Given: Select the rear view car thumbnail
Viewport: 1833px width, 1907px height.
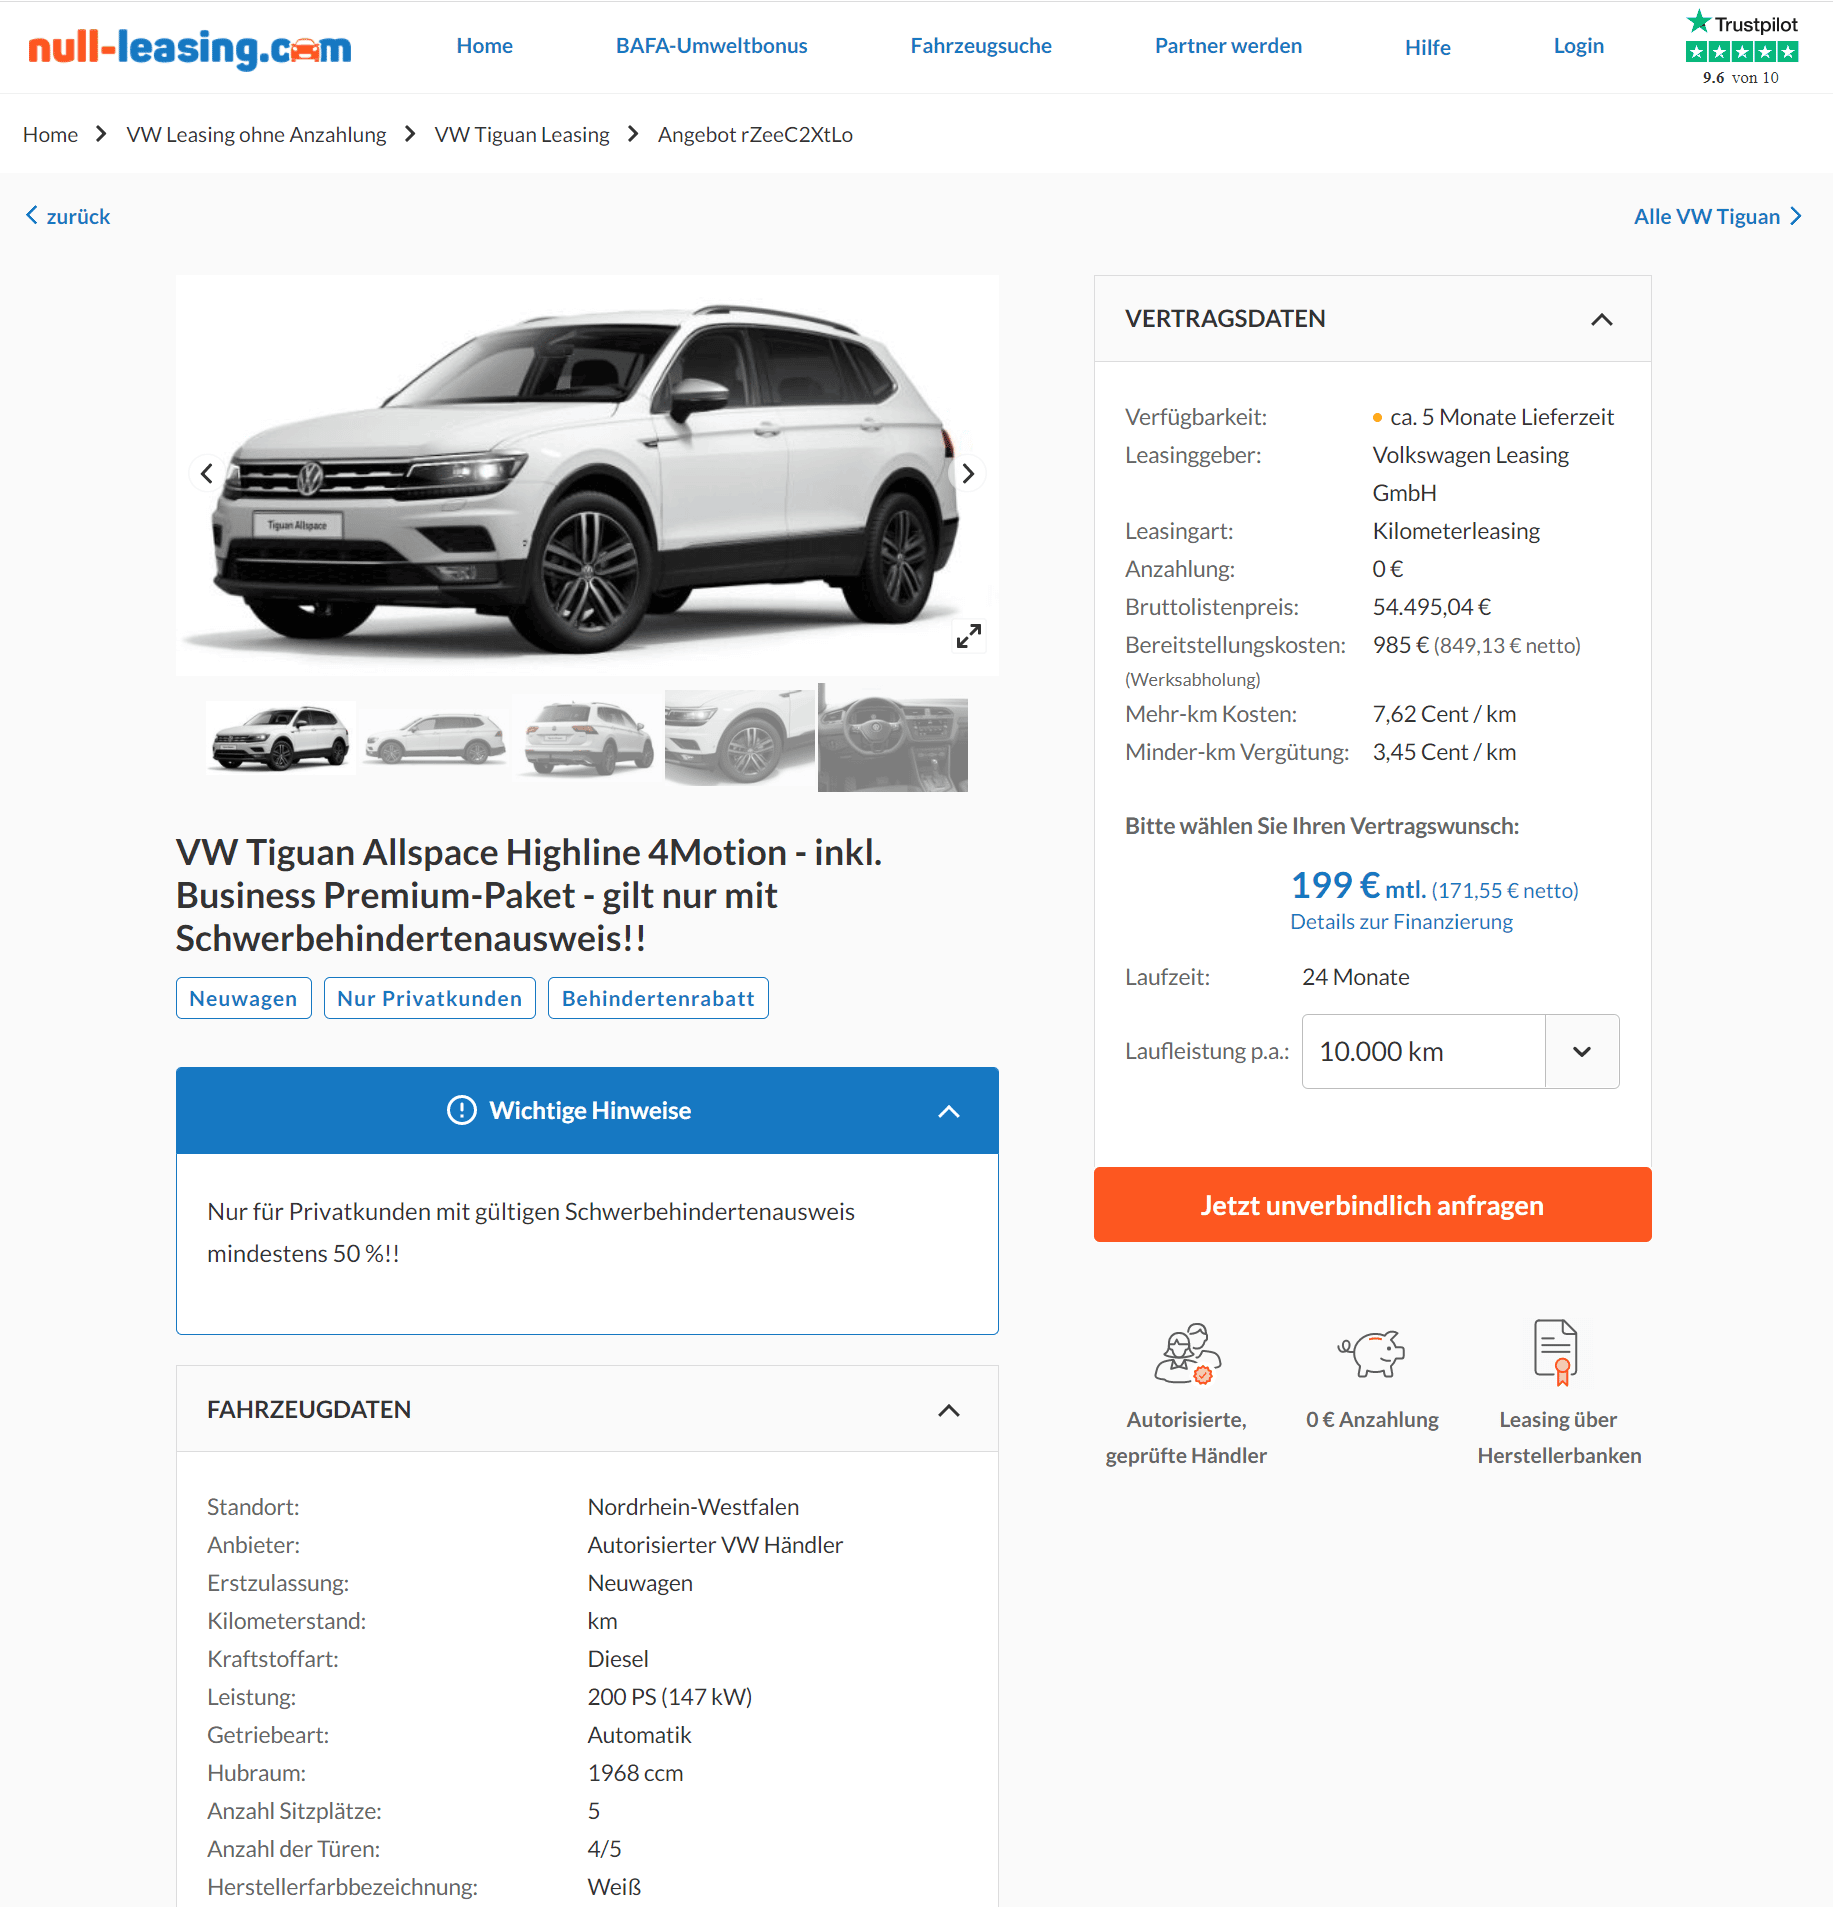Looking at the screenshot, I should [x=588, y=739].
